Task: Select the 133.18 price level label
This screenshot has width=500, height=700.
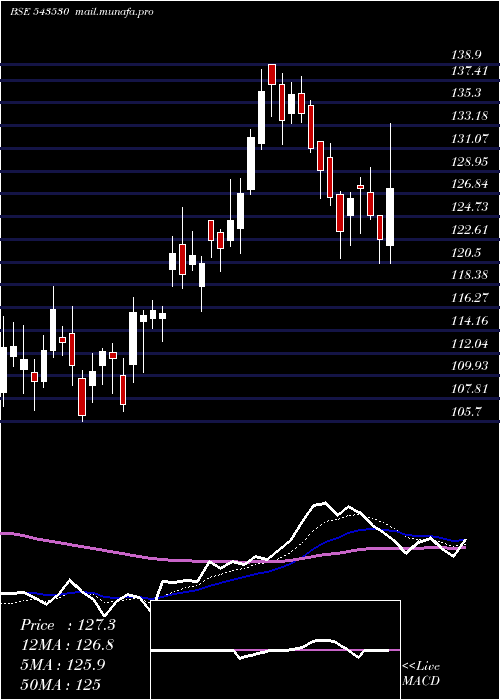Action: point(469,116)
